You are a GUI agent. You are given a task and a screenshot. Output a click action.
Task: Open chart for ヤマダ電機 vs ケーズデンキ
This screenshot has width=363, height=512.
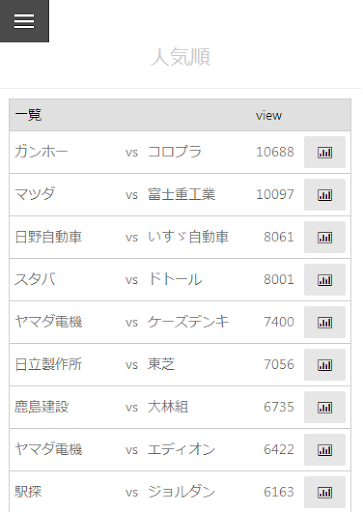pyautogui.click(x=324, y=322)
